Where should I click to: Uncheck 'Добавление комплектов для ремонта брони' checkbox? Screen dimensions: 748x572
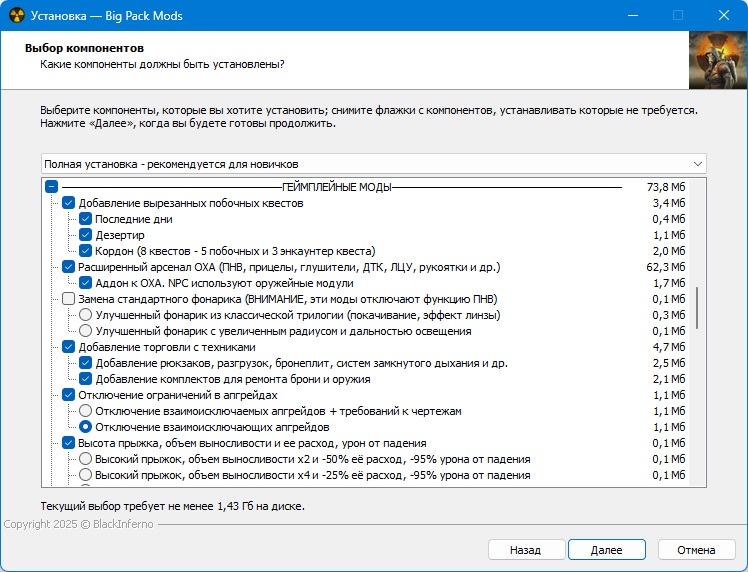pos(86,379)
